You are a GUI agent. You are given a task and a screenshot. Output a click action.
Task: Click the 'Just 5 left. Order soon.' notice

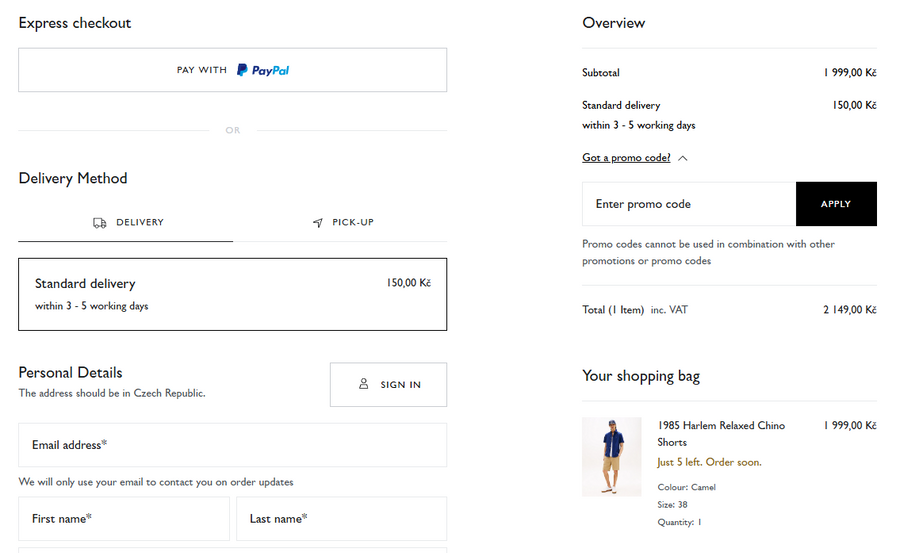click(x=709, y=462)
